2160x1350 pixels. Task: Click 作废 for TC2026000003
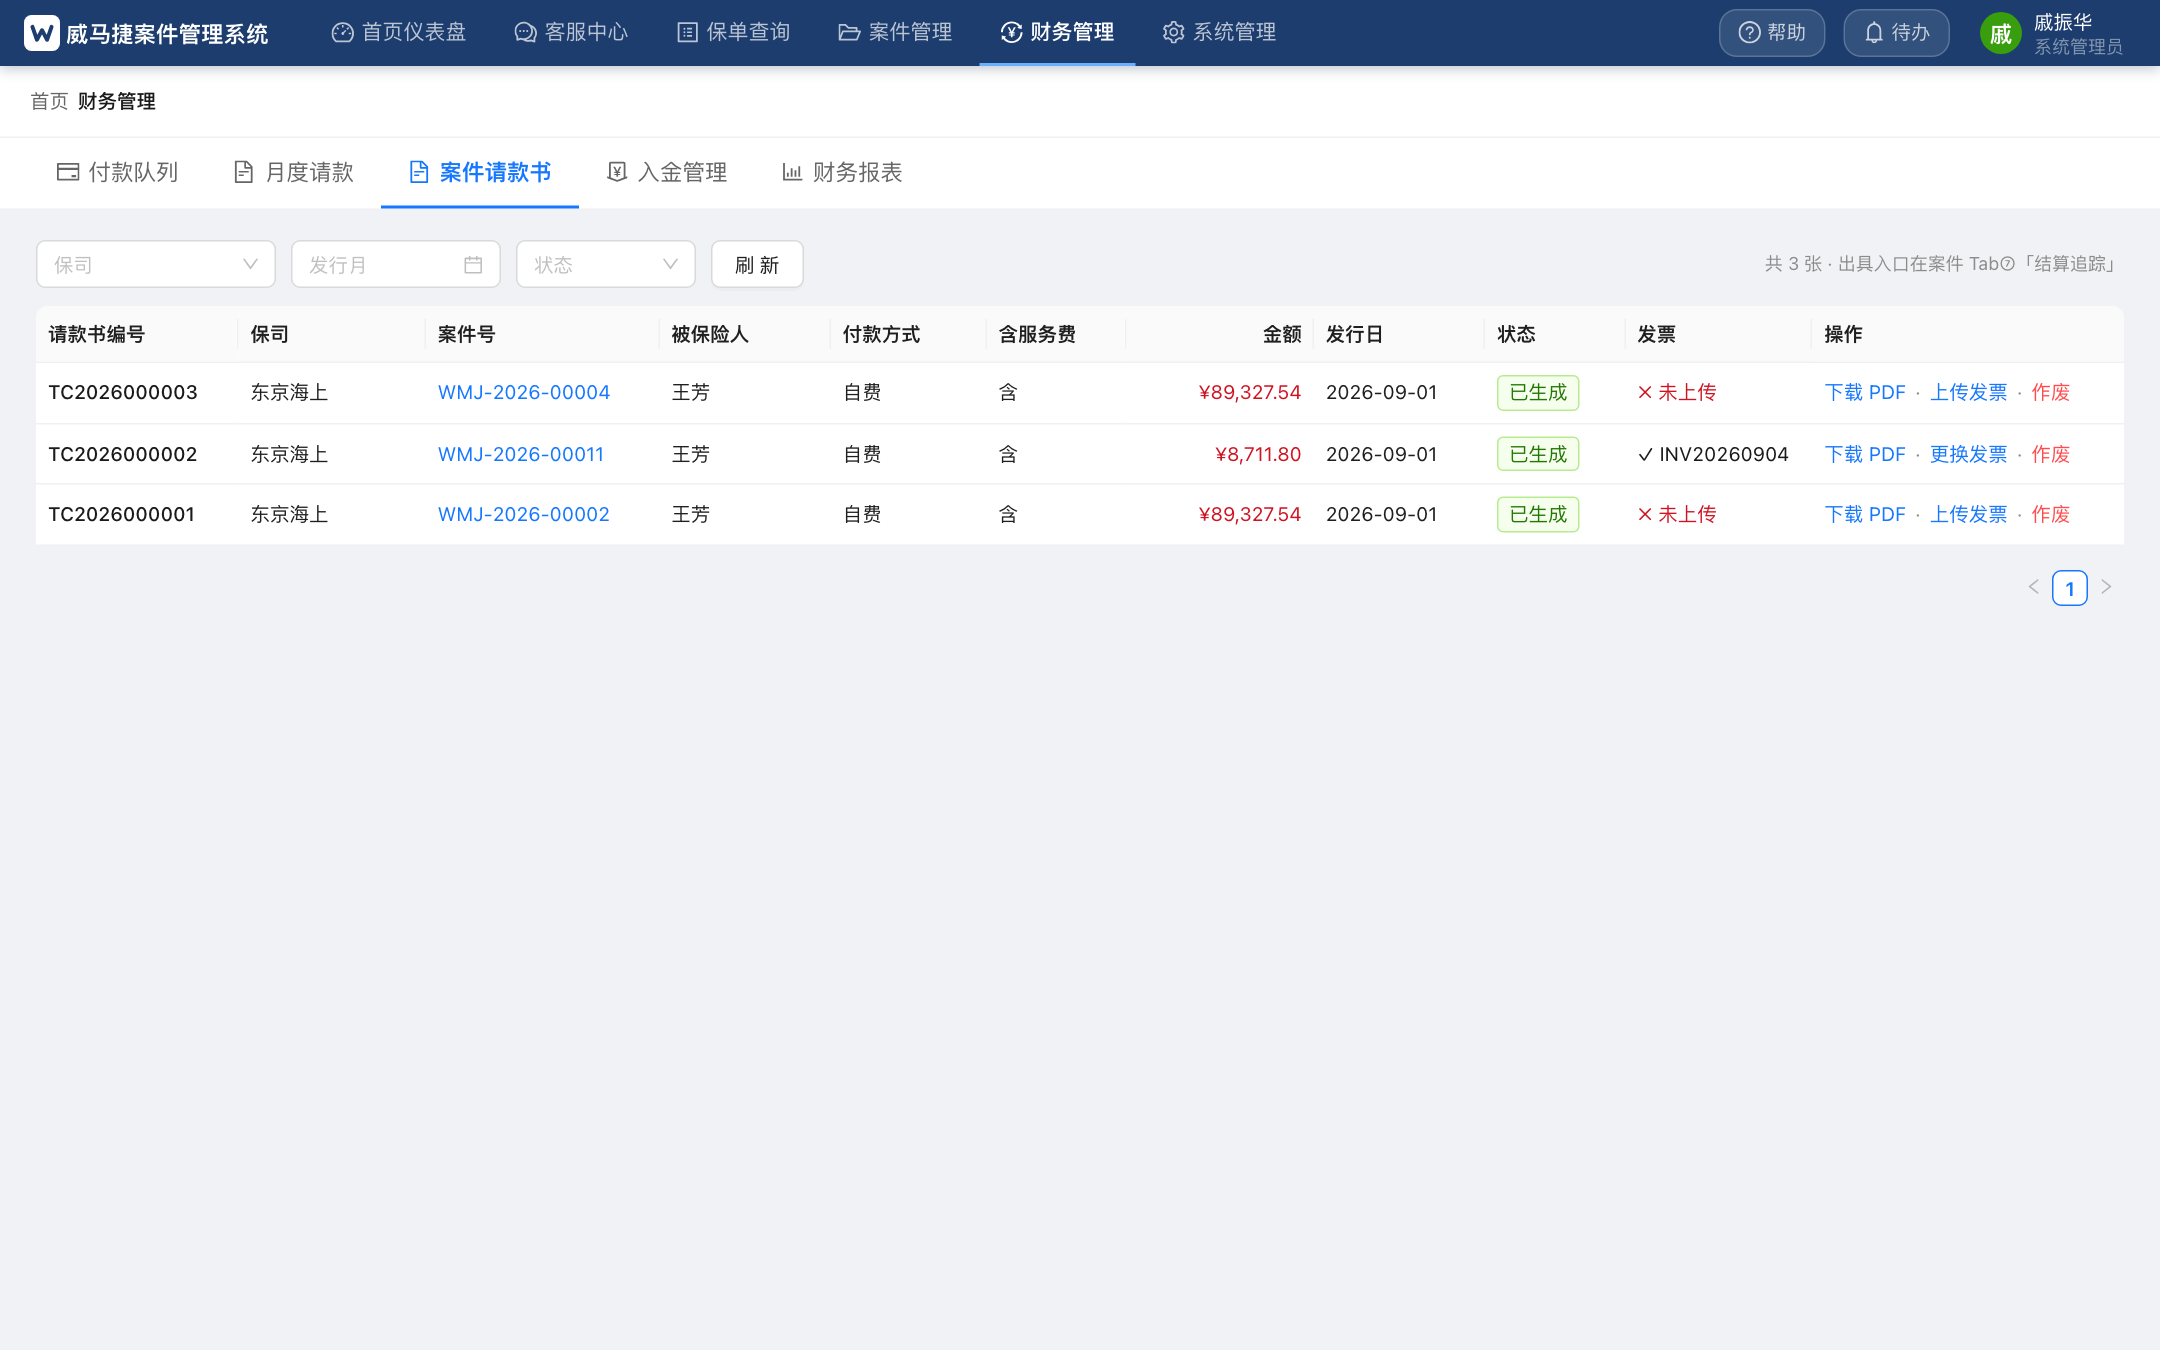pos(2050,392)
